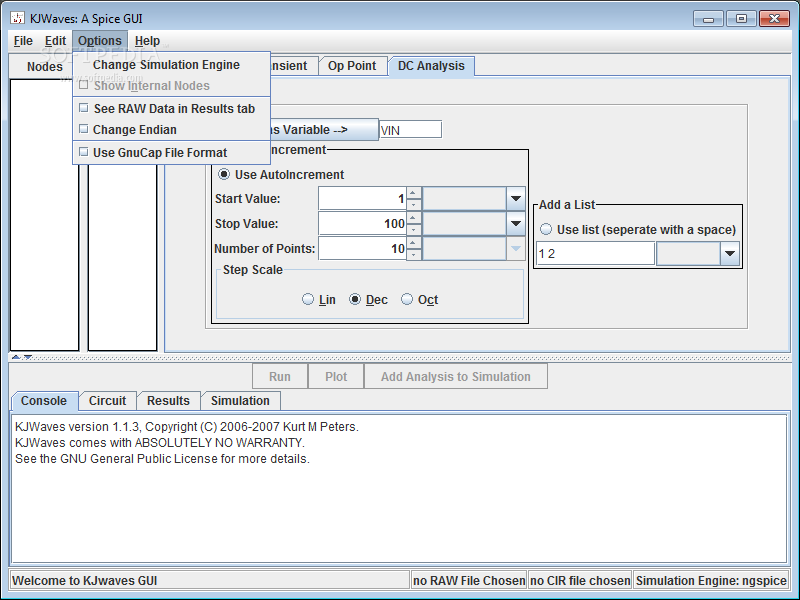Screen dimensions: 800x600
Task: Click the split pane collapse up arrow
Action: (16, 357)
